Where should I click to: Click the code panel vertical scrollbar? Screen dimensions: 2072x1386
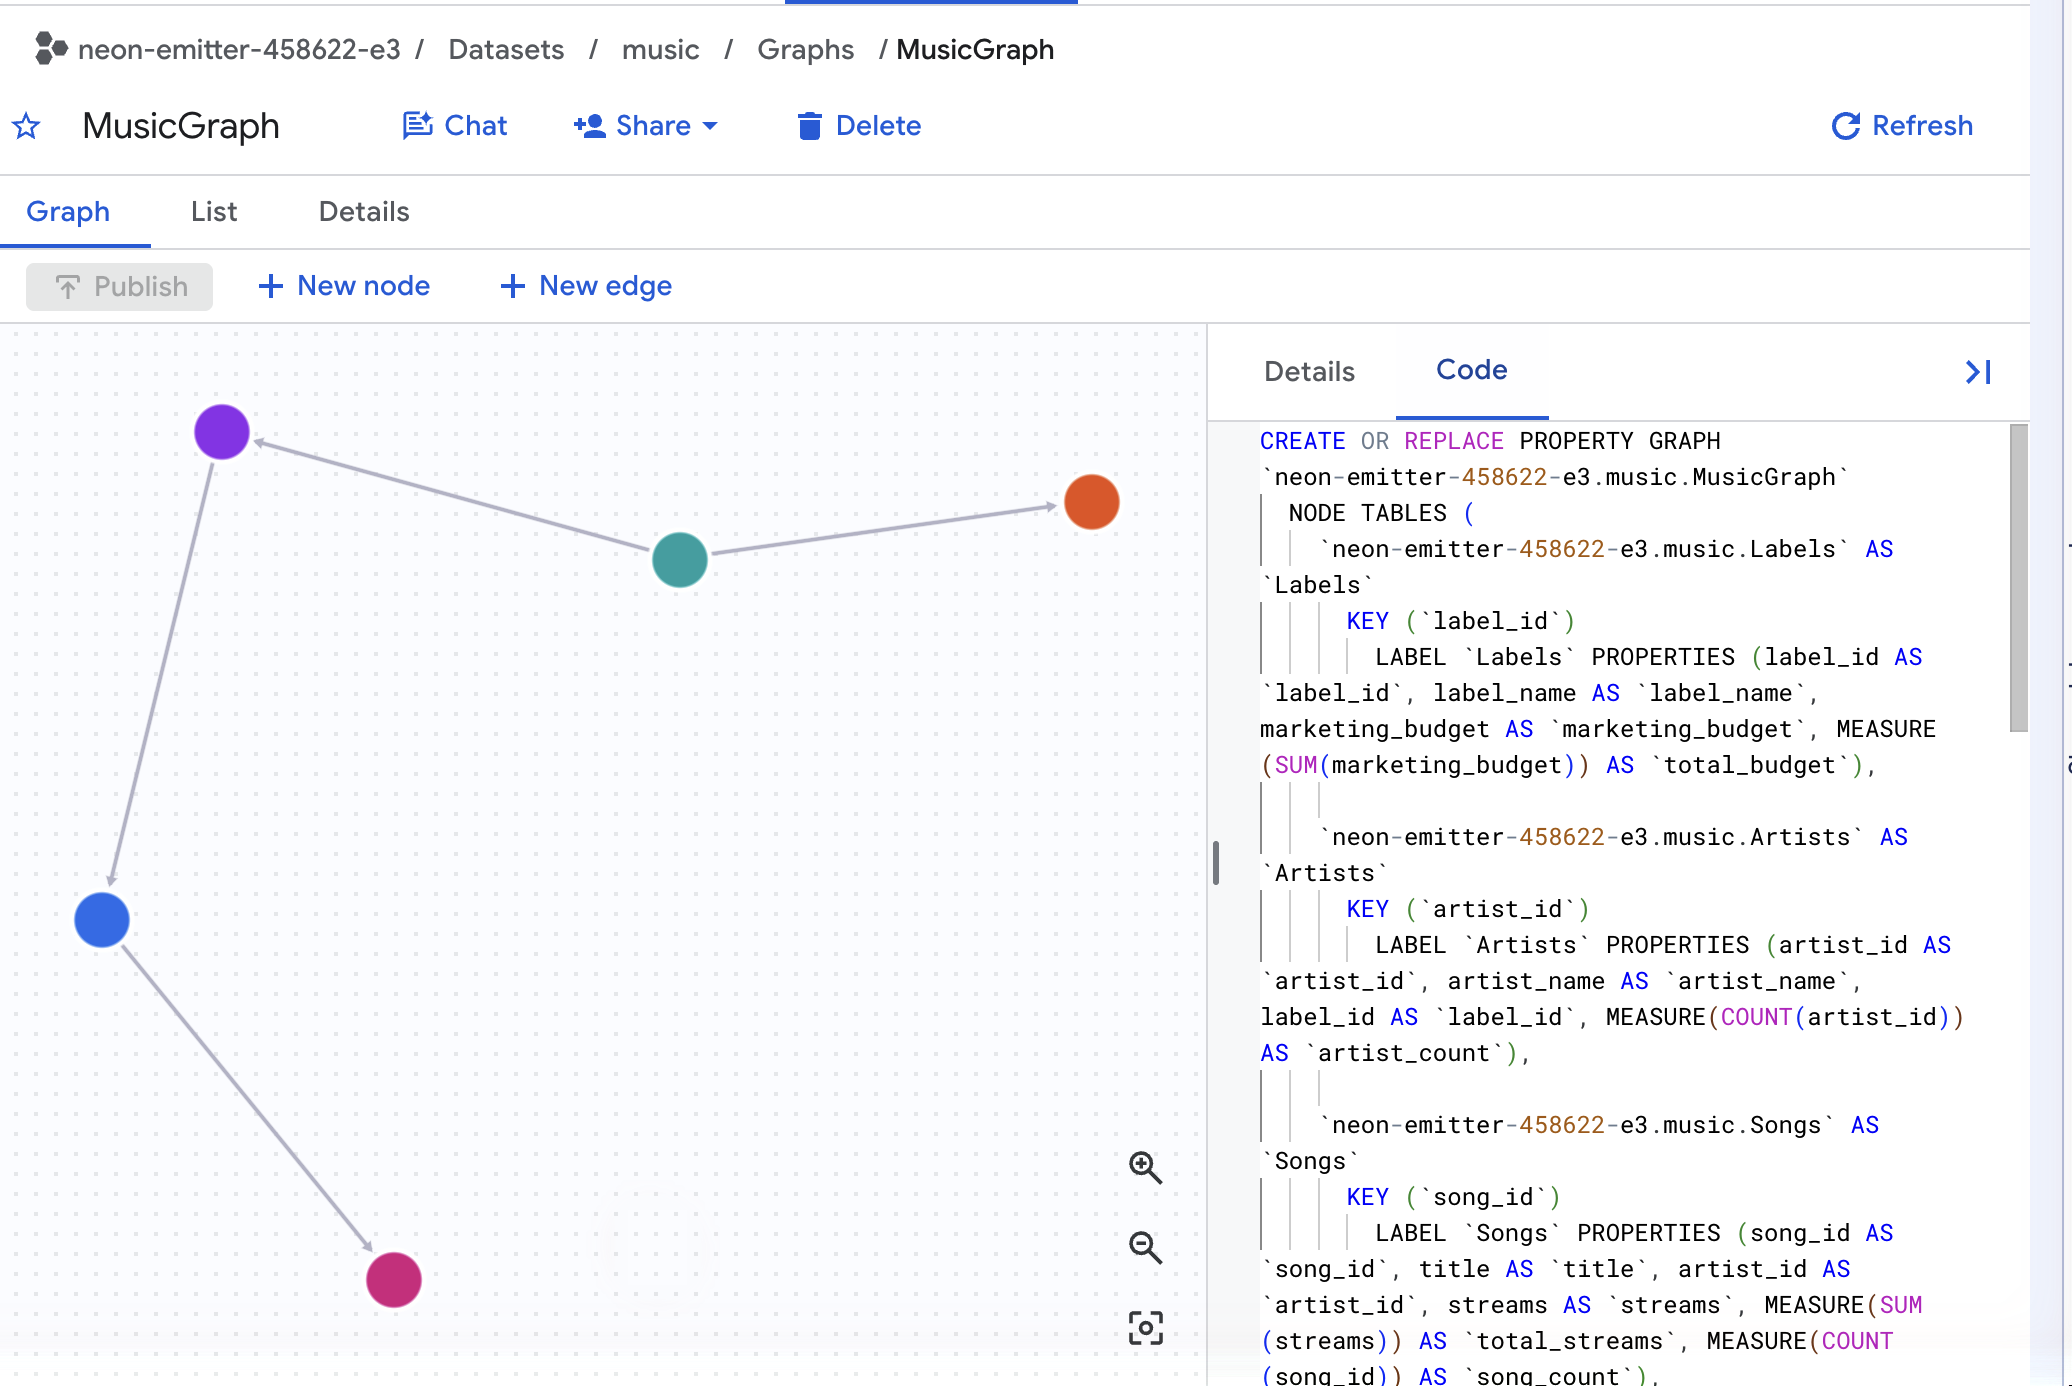pyautogui.click(x=2019, y=578)
